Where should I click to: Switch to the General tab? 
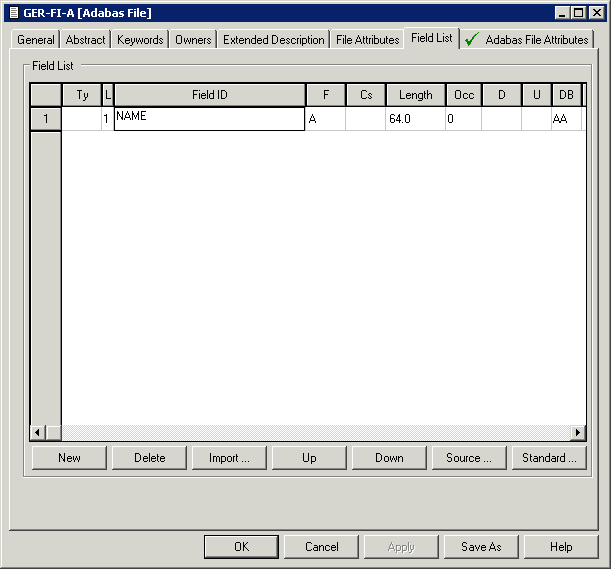36,40
